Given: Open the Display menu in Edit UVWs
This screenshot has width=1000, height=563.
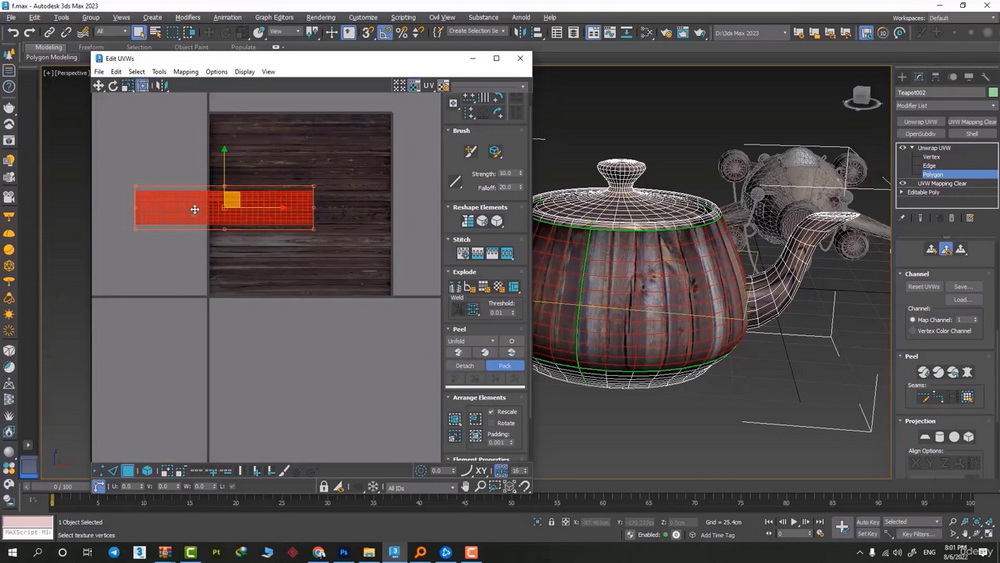Looking at the screenshot, I should point(244,72).
